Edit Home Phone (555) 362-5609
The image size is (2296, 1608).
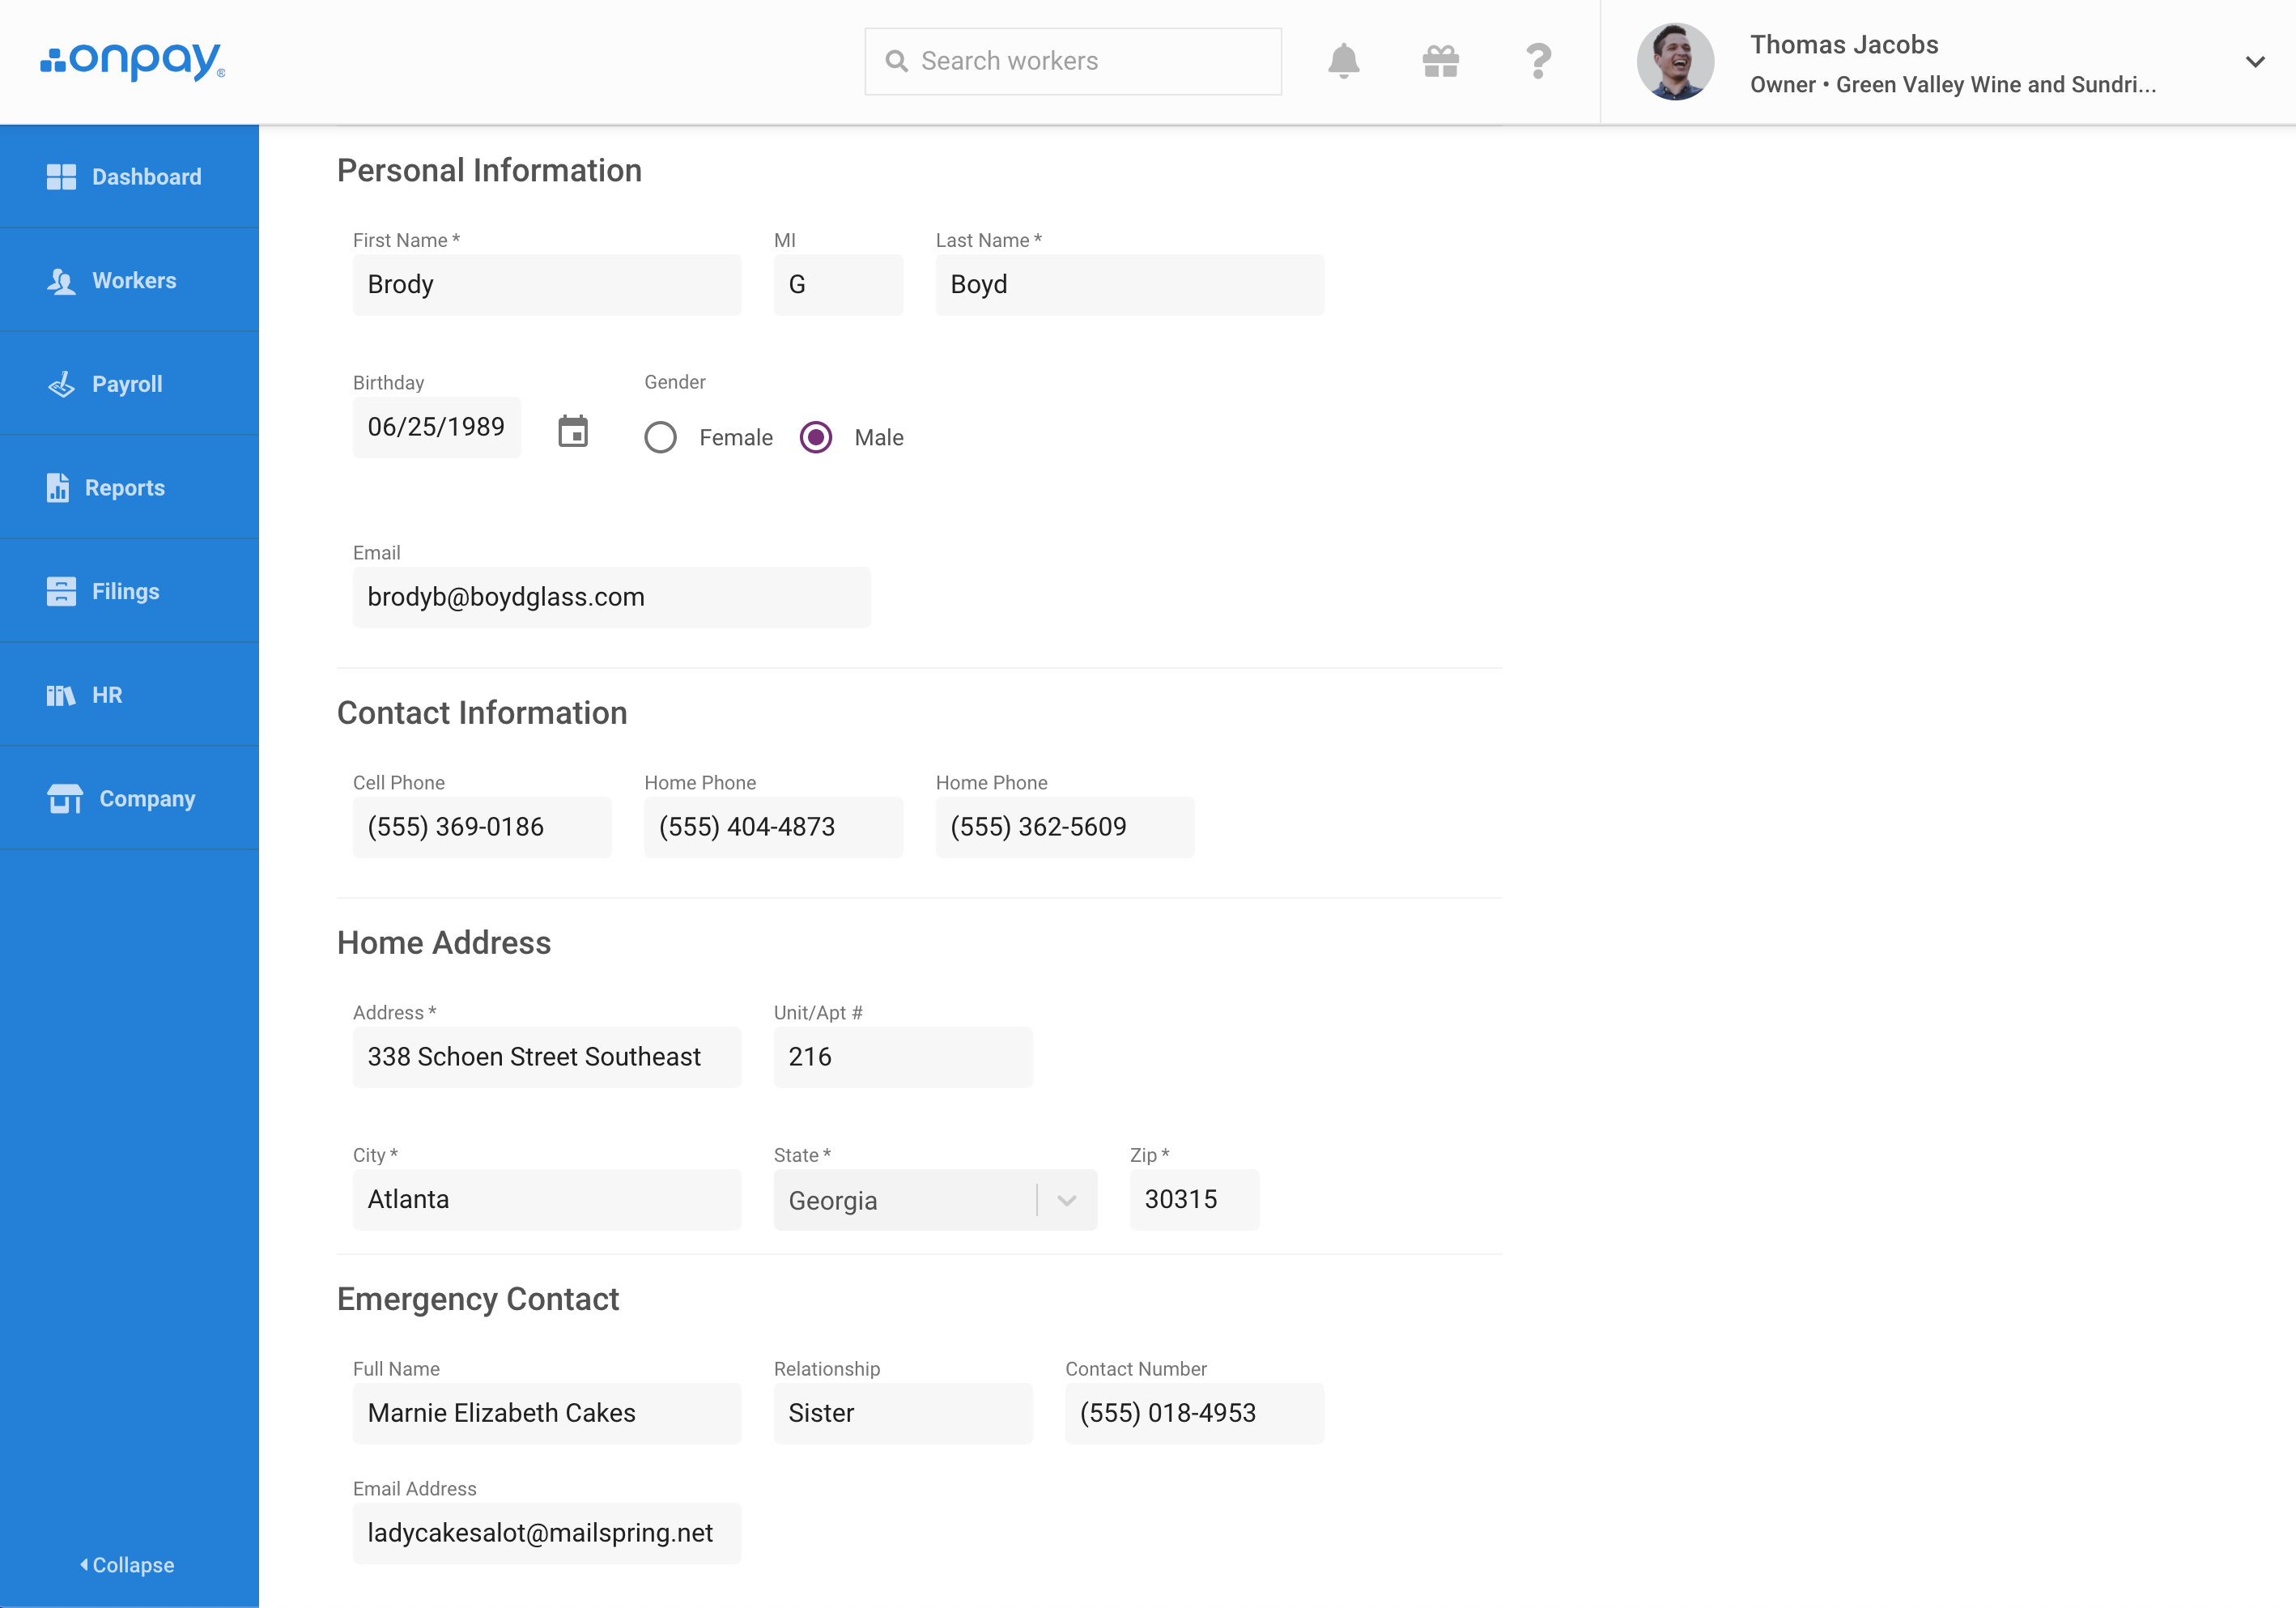pos(1065,827)
